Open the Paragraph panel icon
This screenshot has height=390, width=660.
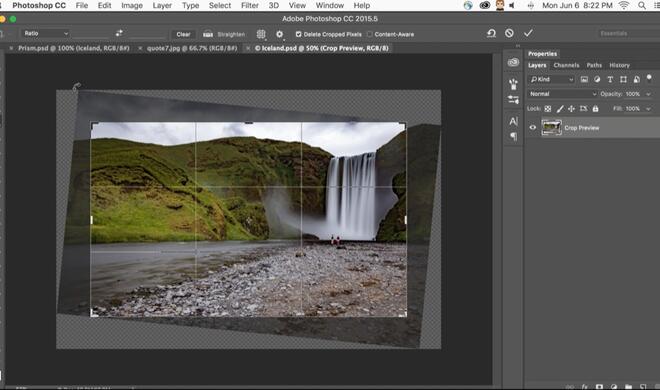(514, 136)
